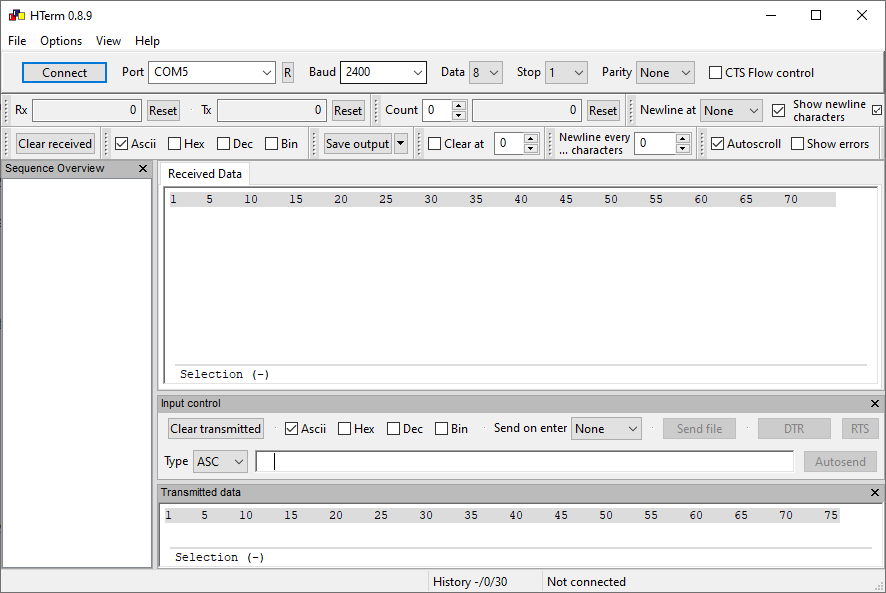Close the Sequence Overview panel
Image resolution: width=886 pixels, height=593 pixels.
tap(142, 168)
